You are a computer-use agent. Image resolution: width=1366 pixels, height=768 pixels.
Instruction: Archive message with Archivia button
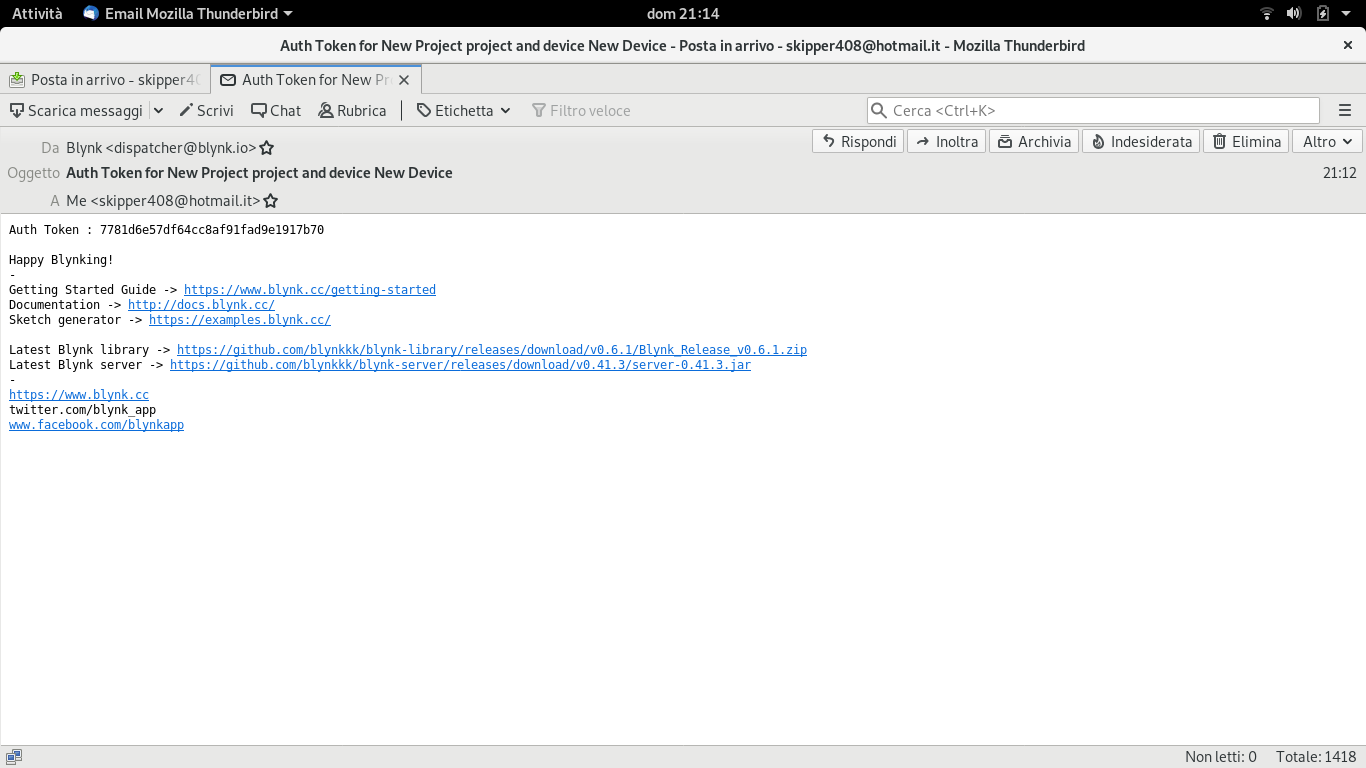[x=1034, y=142]
